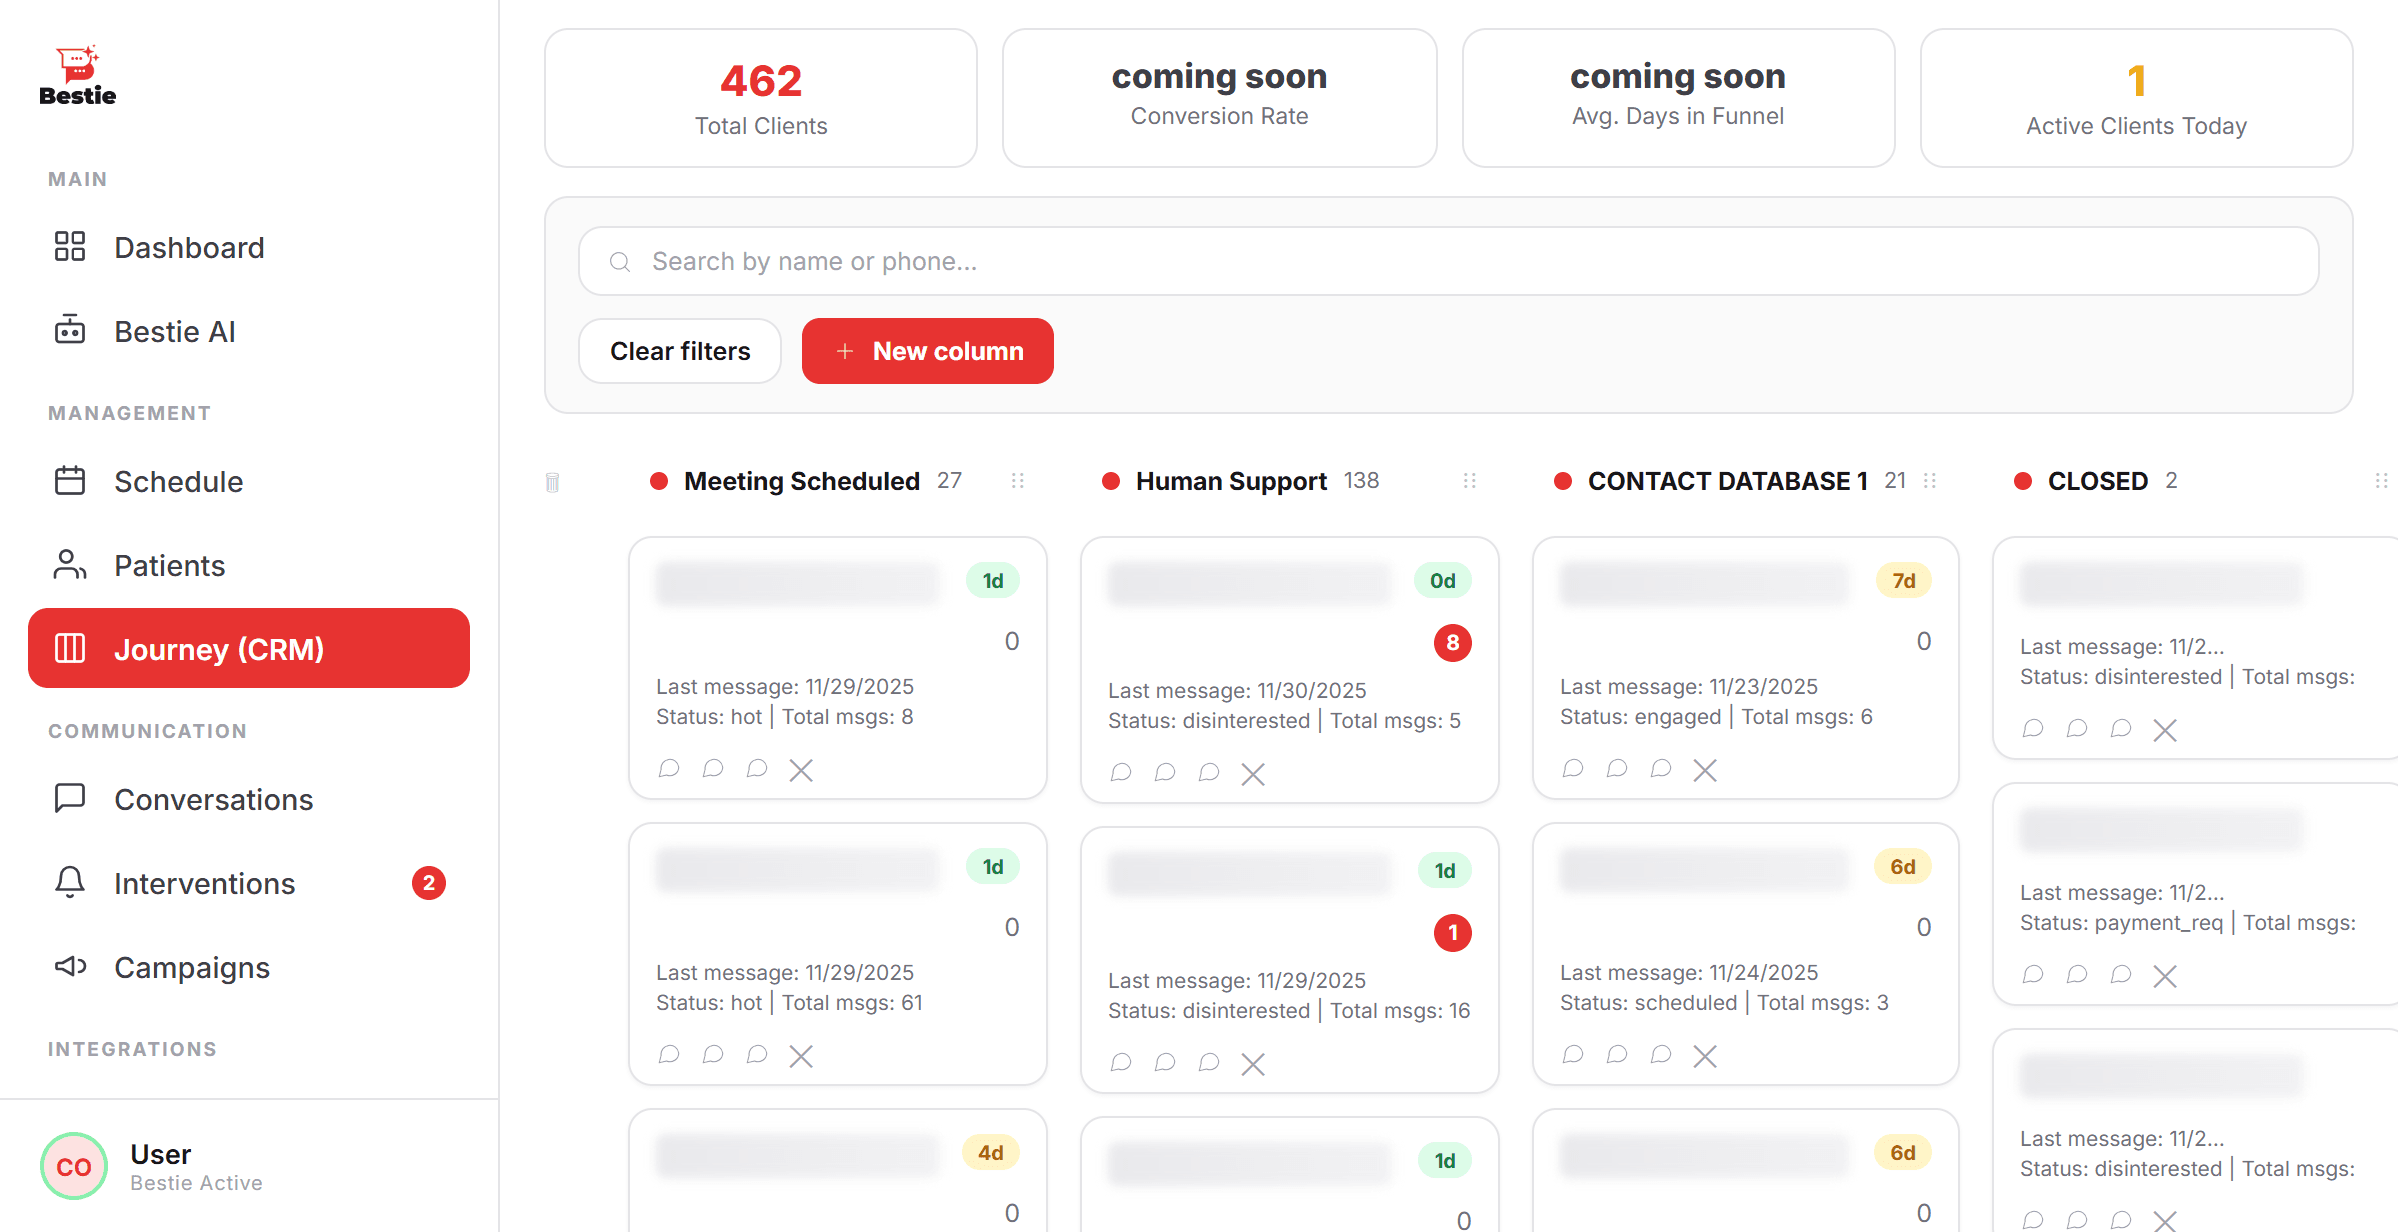Click the CONTACT DATABASE 1 column title
Screen dimensions: 2398x1232
(1728, 481)
